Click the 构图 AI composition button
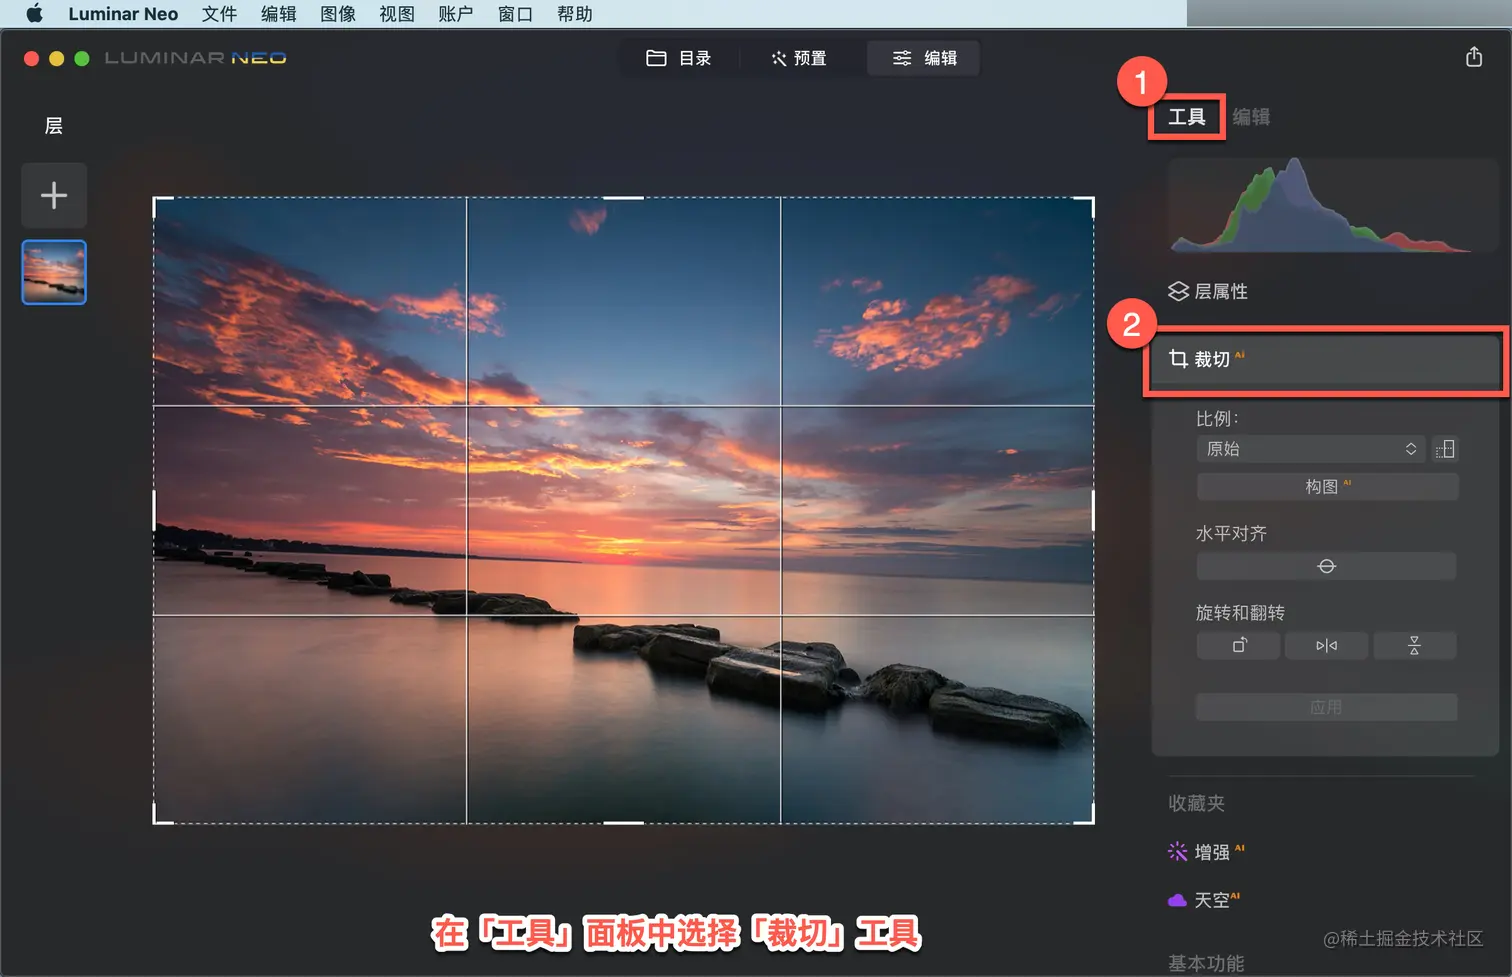This screenshot has height=977, width=1512. tap(1327, 487)
